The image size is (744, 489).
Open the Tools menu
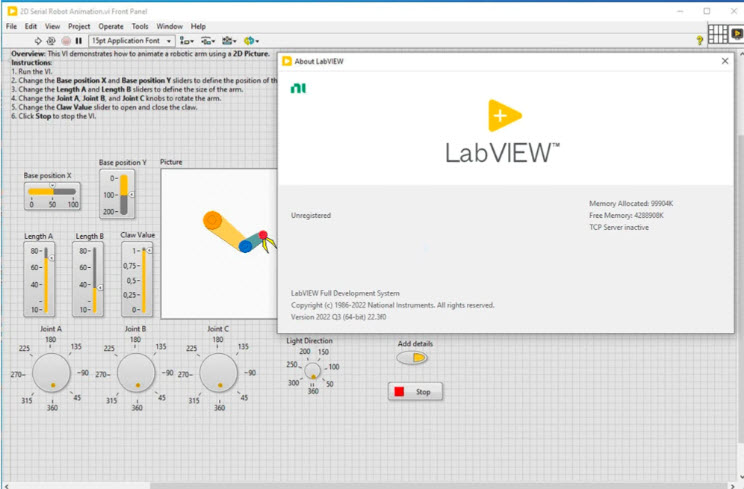(x=140, y=26)
